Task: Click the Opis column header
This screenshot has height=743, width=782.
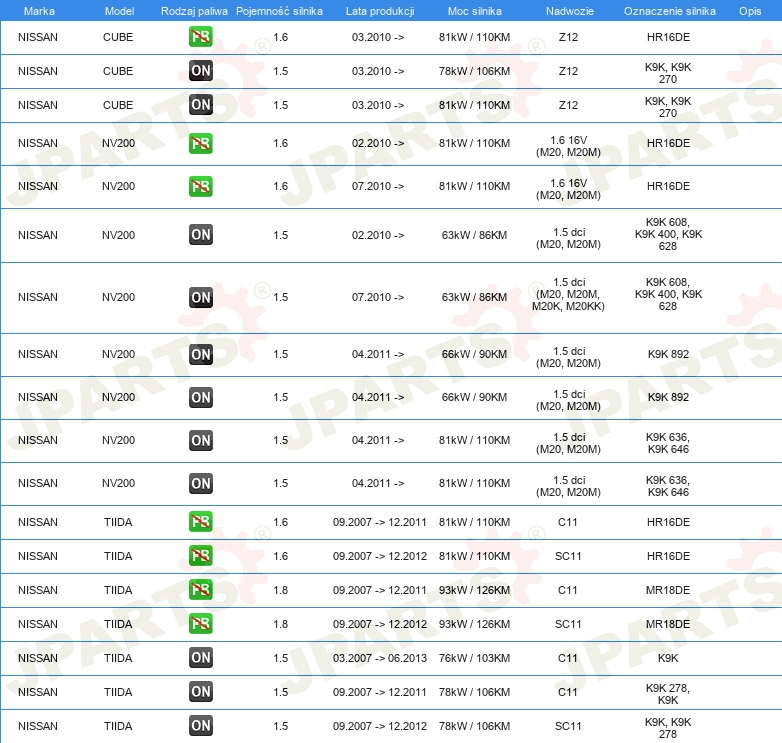Action: point(750,11)
